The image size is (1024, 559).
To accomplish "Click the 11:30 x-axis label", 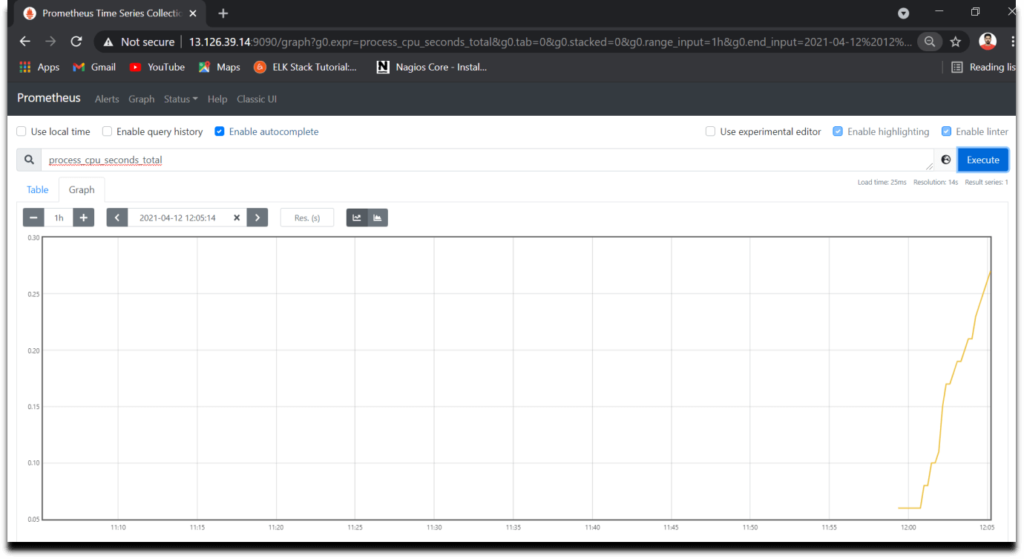I will click(x=434, y=528).
